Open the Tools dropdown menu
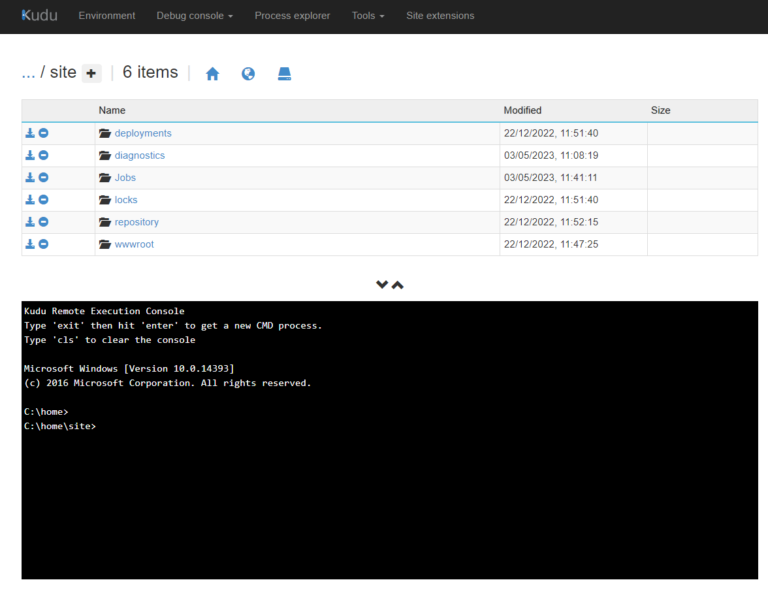Screen dimensions: 768x597 pos(368,16)
